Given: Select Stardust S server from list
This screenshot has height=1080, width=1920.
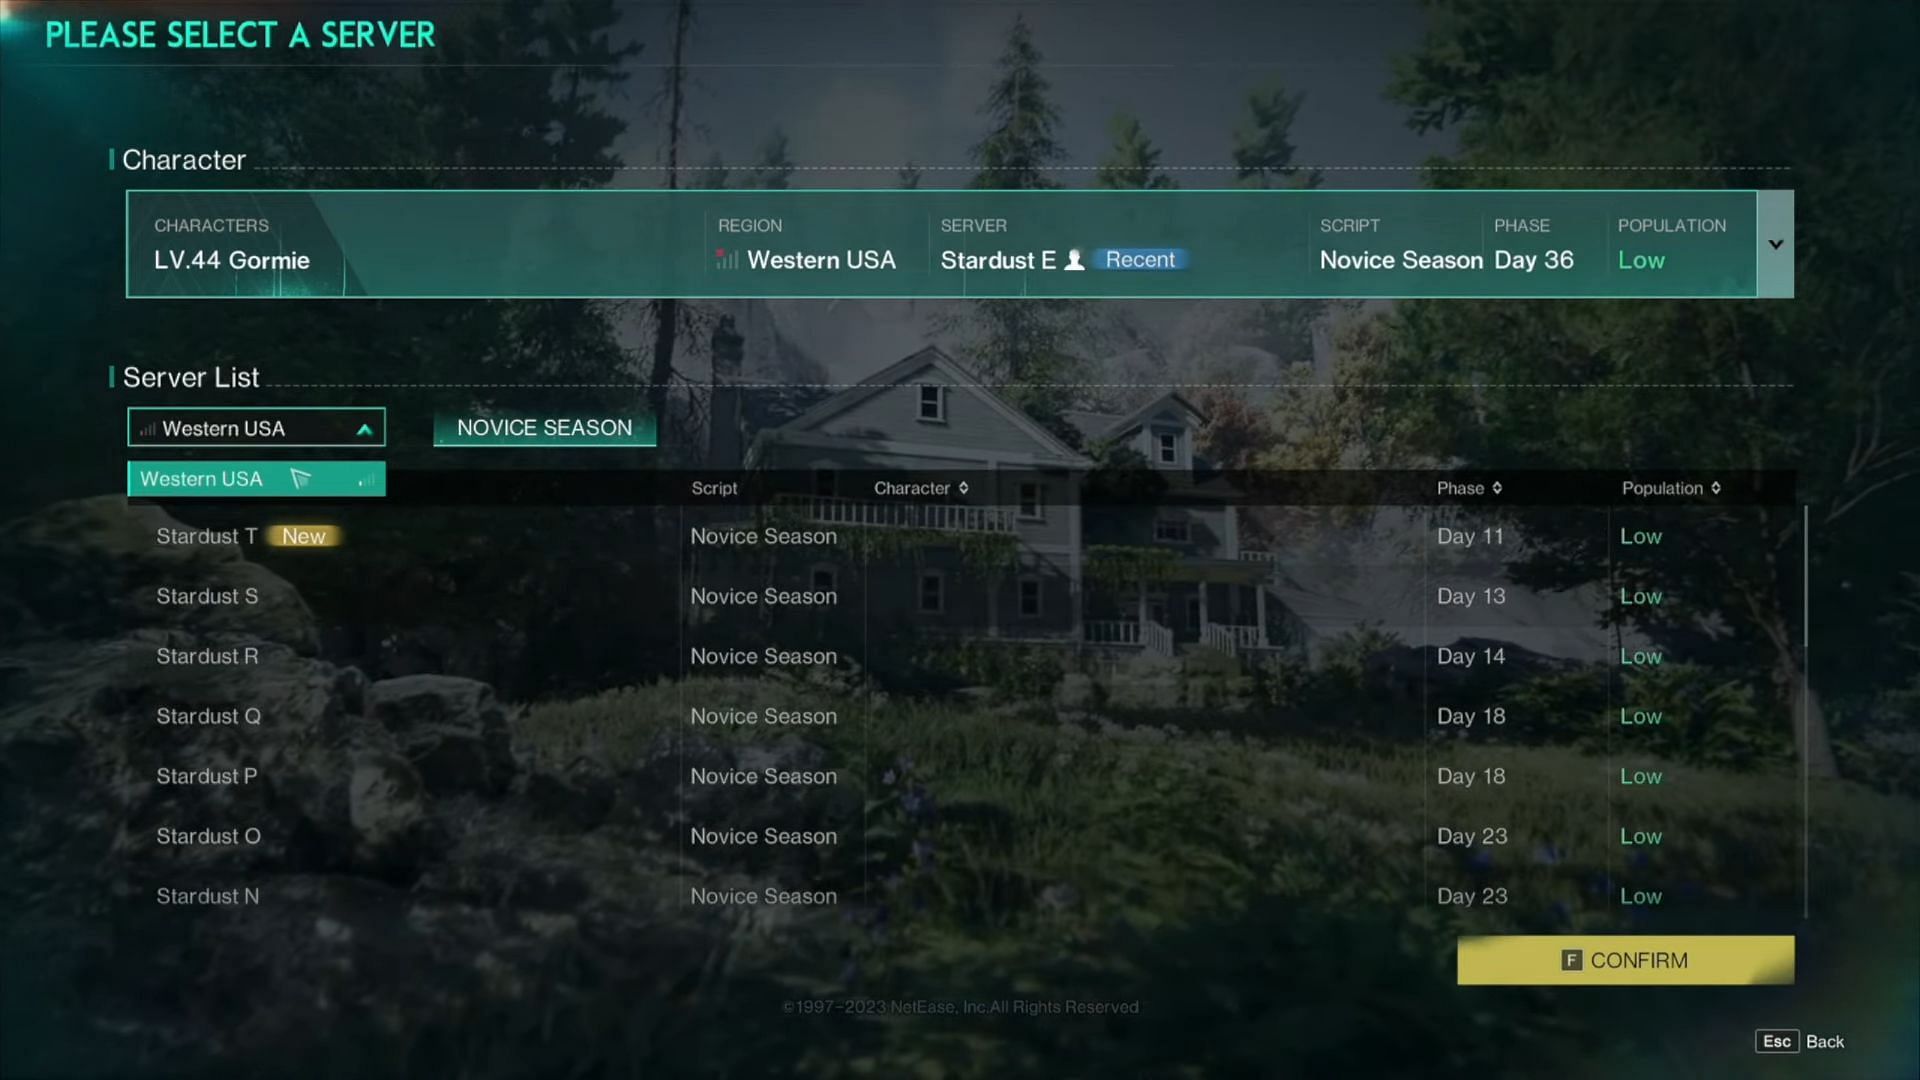Looking at the screenshot, I should 207,596.
